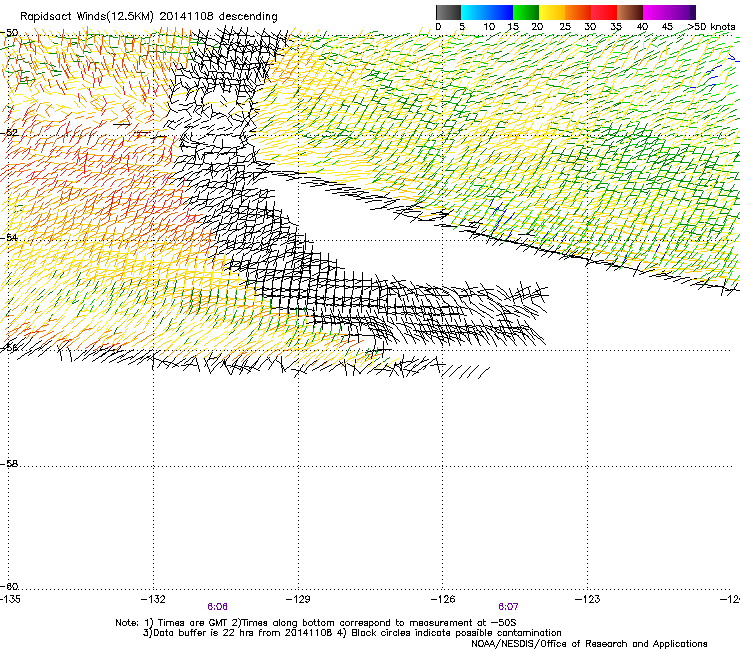Click the gray 0-5 knots color swatch
Image resolution: width=740 pixels, height=650 pixels.
tap(448, 12)
